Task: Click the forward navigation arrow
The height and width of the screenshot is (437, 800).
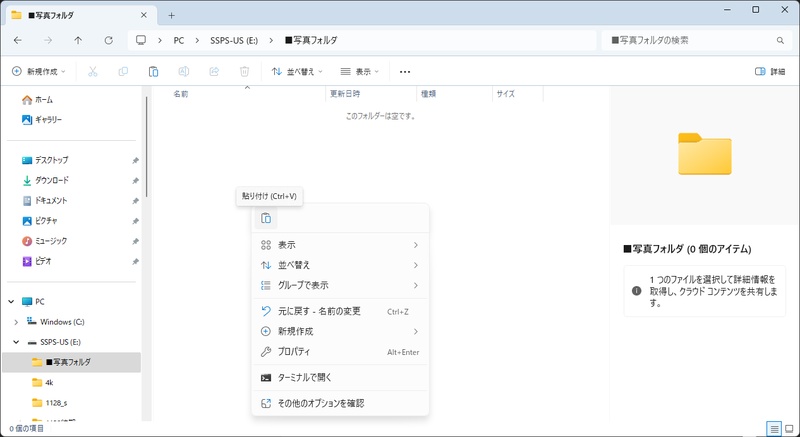Action: [x=48, y=40]
